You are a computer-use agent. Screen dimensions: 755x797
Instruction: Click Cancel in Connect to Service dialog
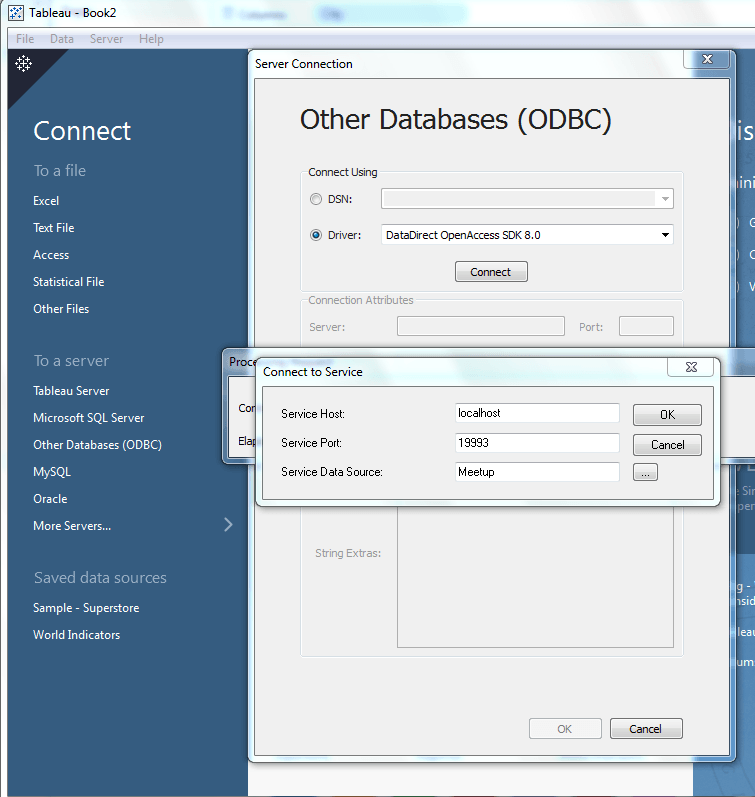point(667,444)
